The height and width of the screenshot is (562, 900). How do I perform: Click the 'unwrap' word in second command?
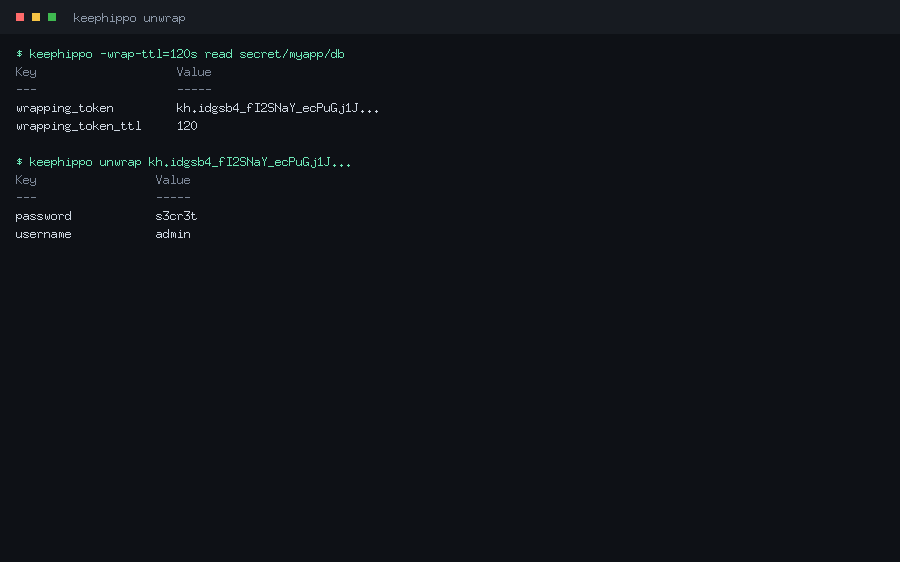point(120,162)
